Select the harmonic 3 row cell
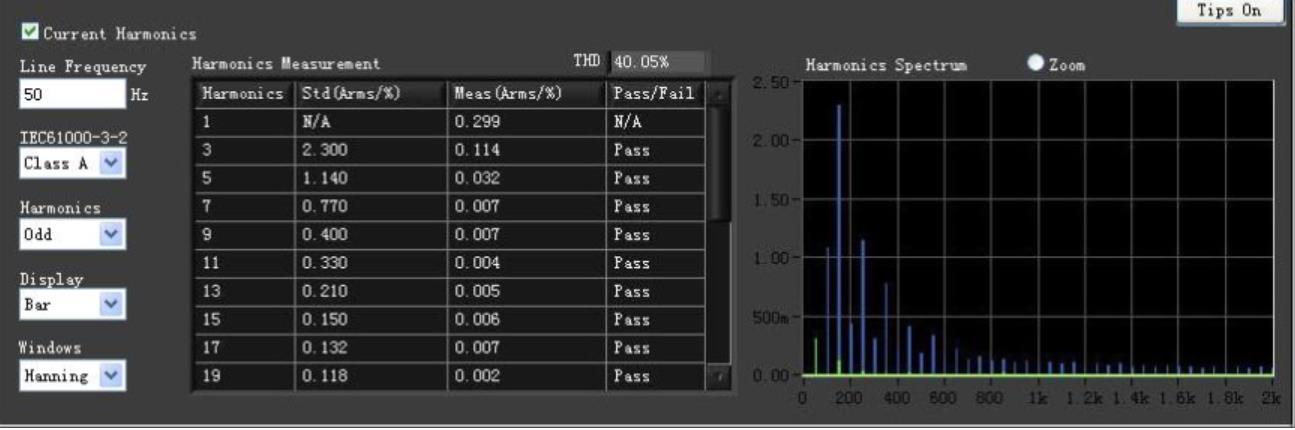This screenshot has width=1295, height=430. 243,150
